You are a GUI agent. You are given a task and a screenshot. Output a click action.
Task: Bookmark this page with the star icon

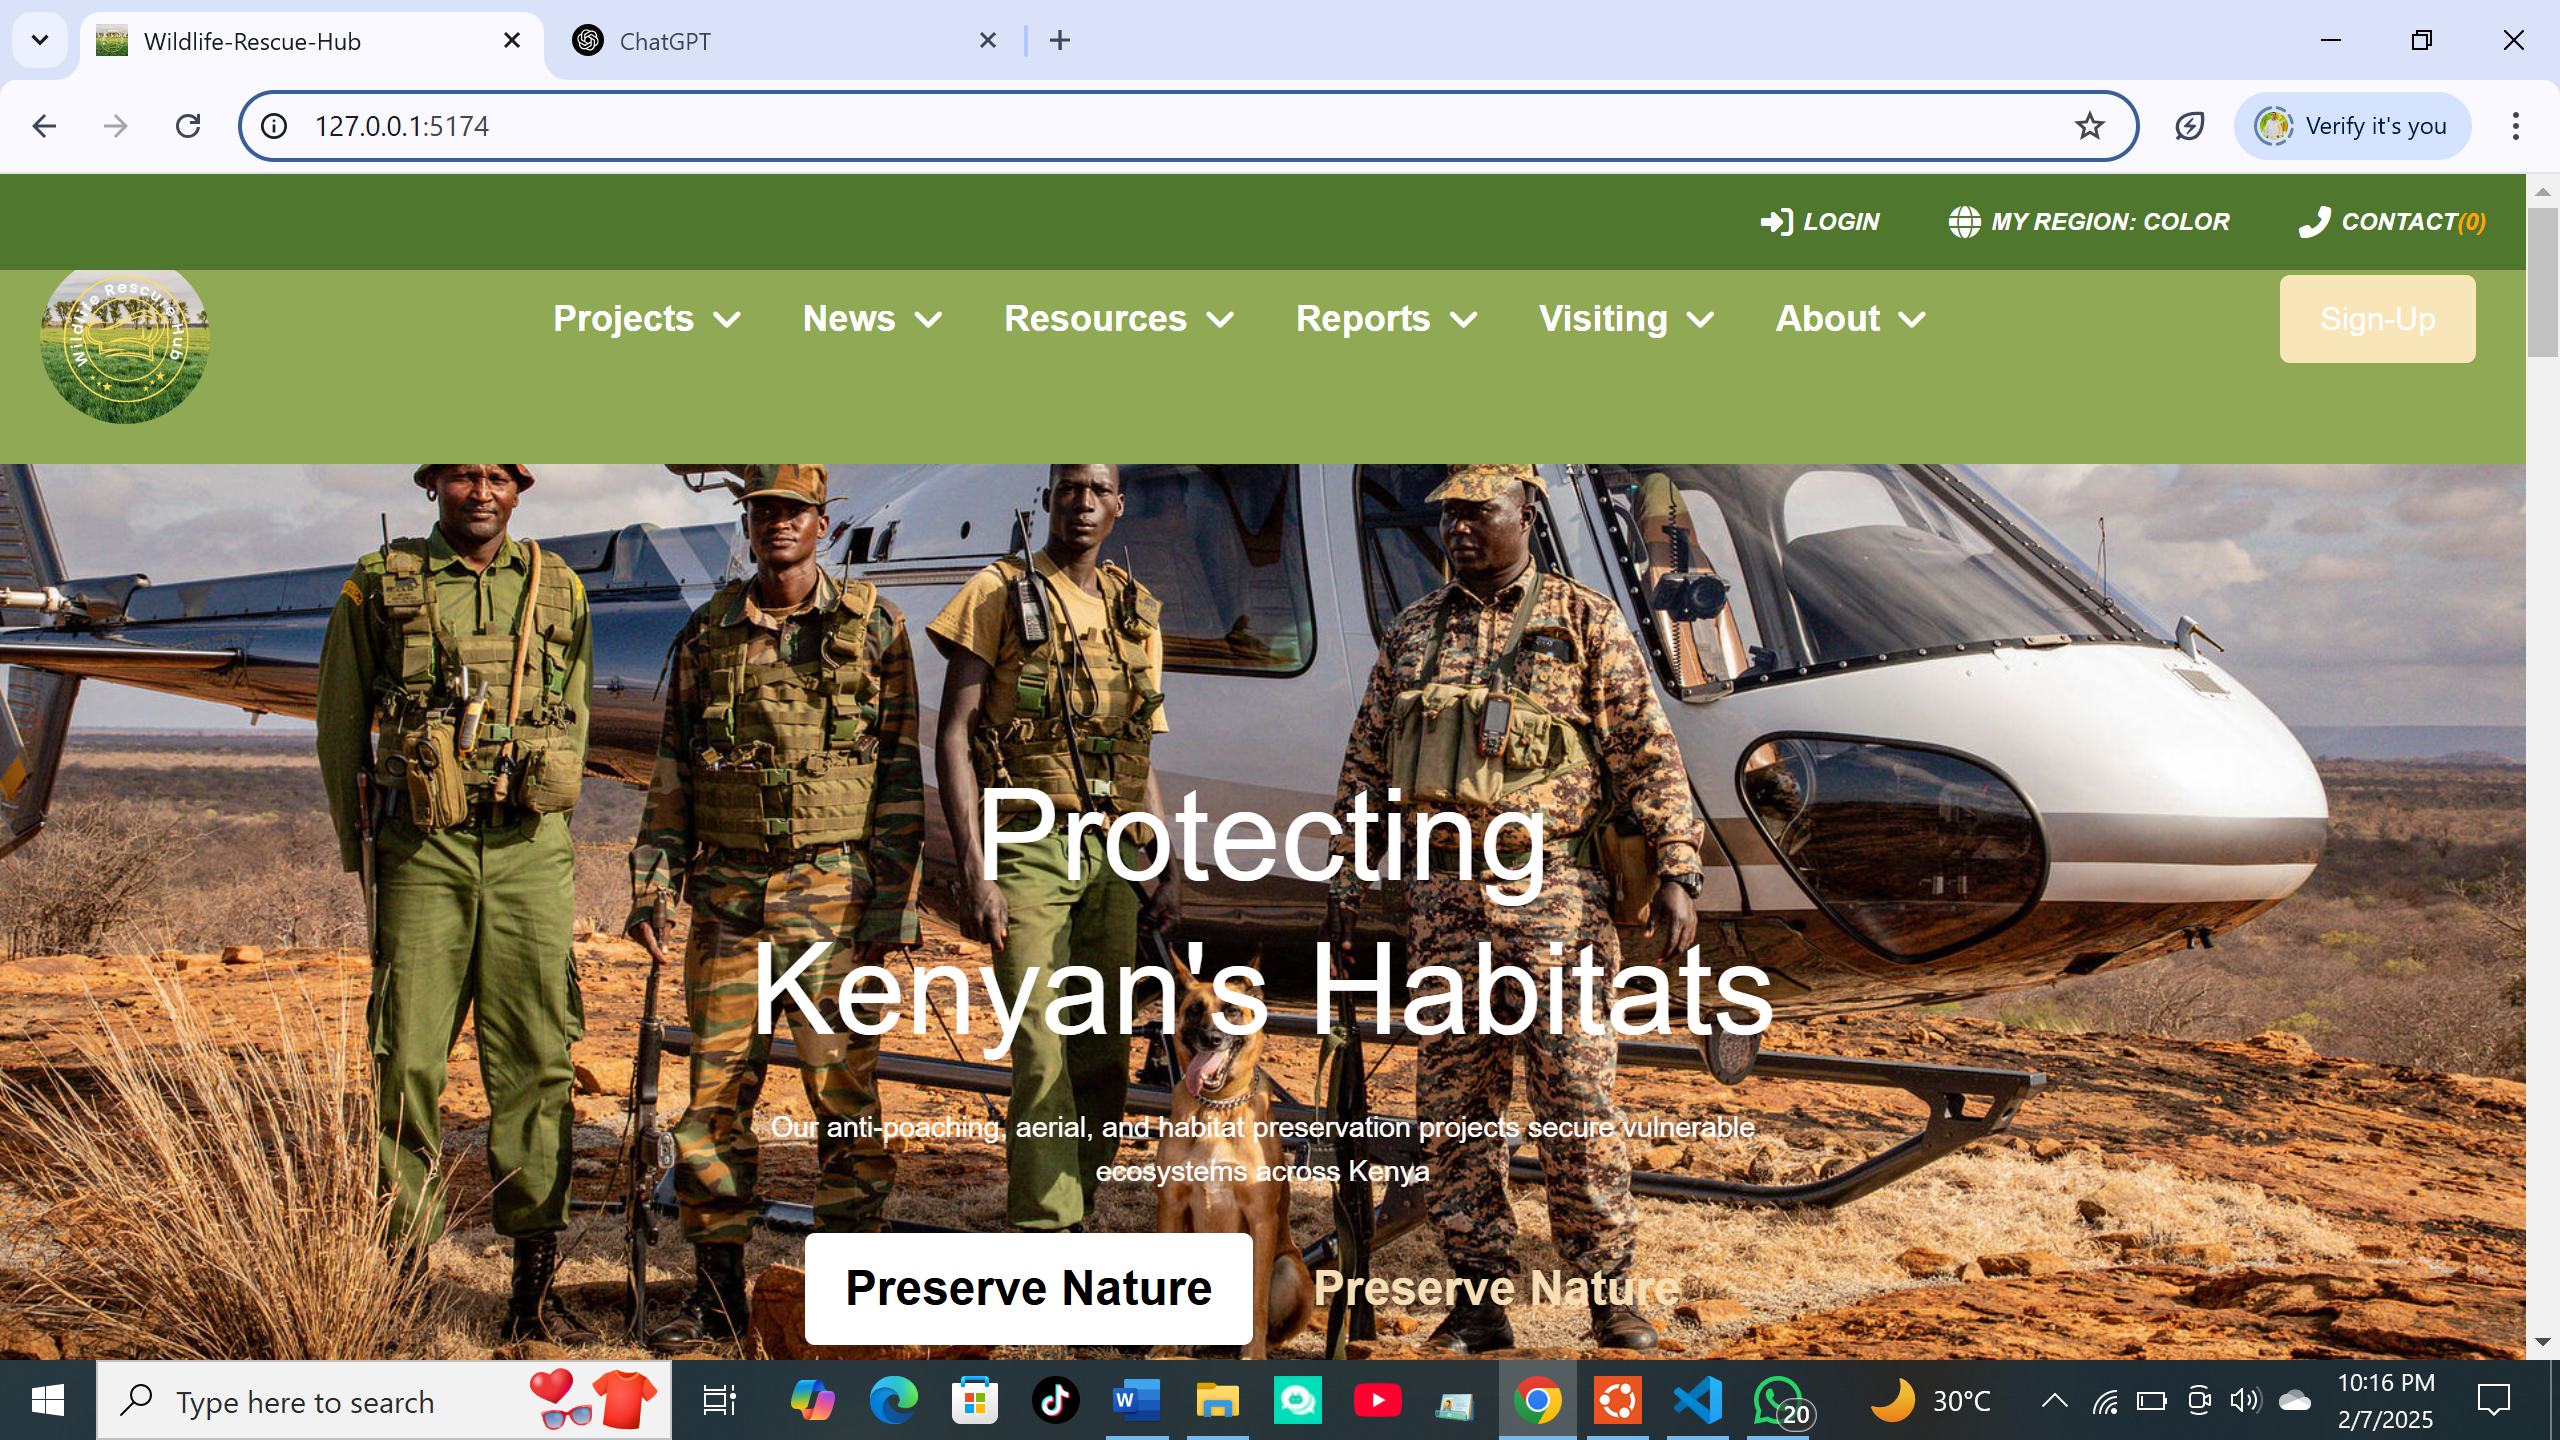[2089, 126]
